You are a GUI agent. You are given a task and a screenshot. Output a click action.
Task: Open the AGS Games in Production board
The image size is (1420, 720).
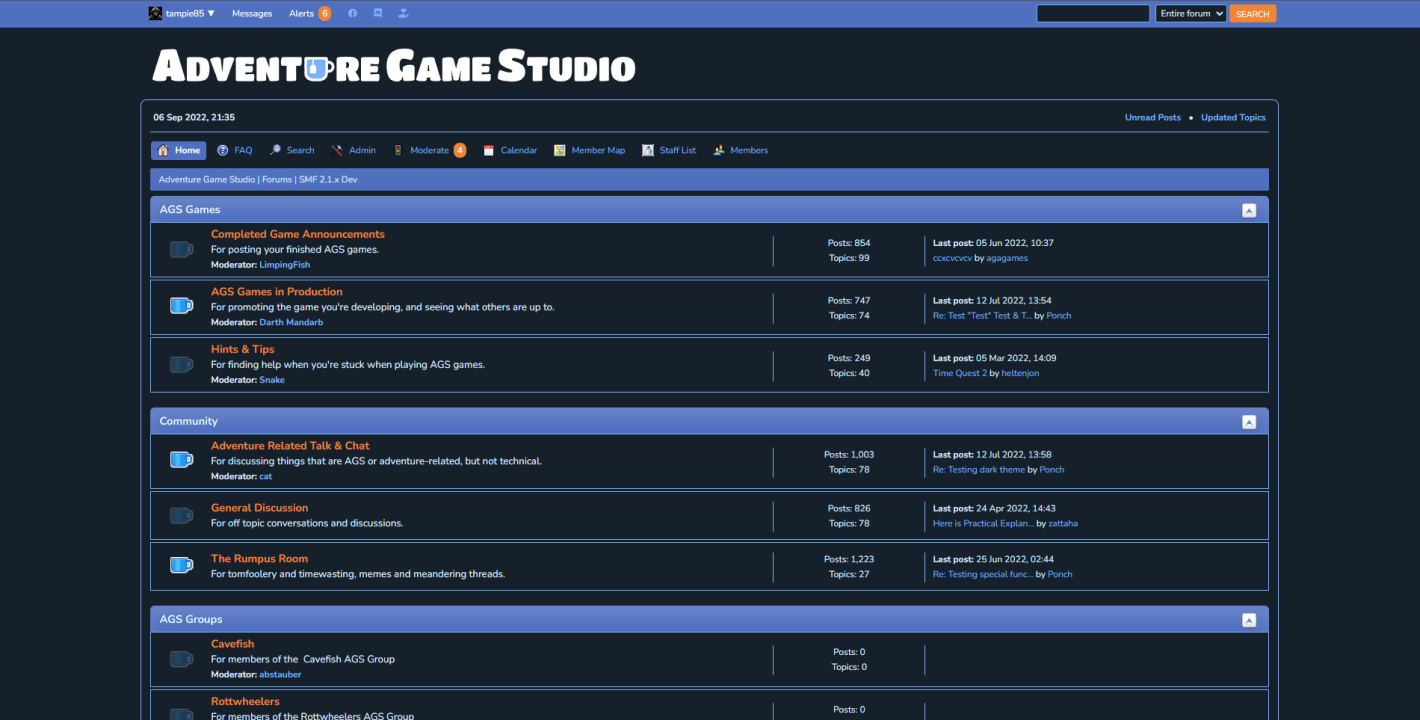point(277,292)
